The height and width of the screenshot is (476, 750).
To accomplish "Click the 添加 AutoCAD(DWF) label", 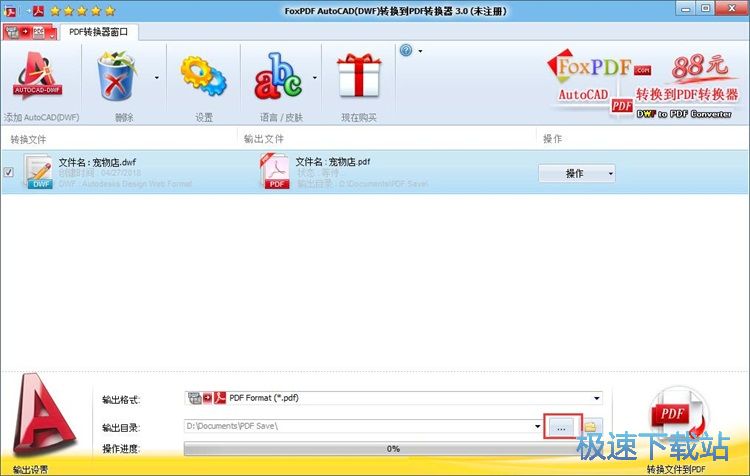I will click(x=41, y=117).
